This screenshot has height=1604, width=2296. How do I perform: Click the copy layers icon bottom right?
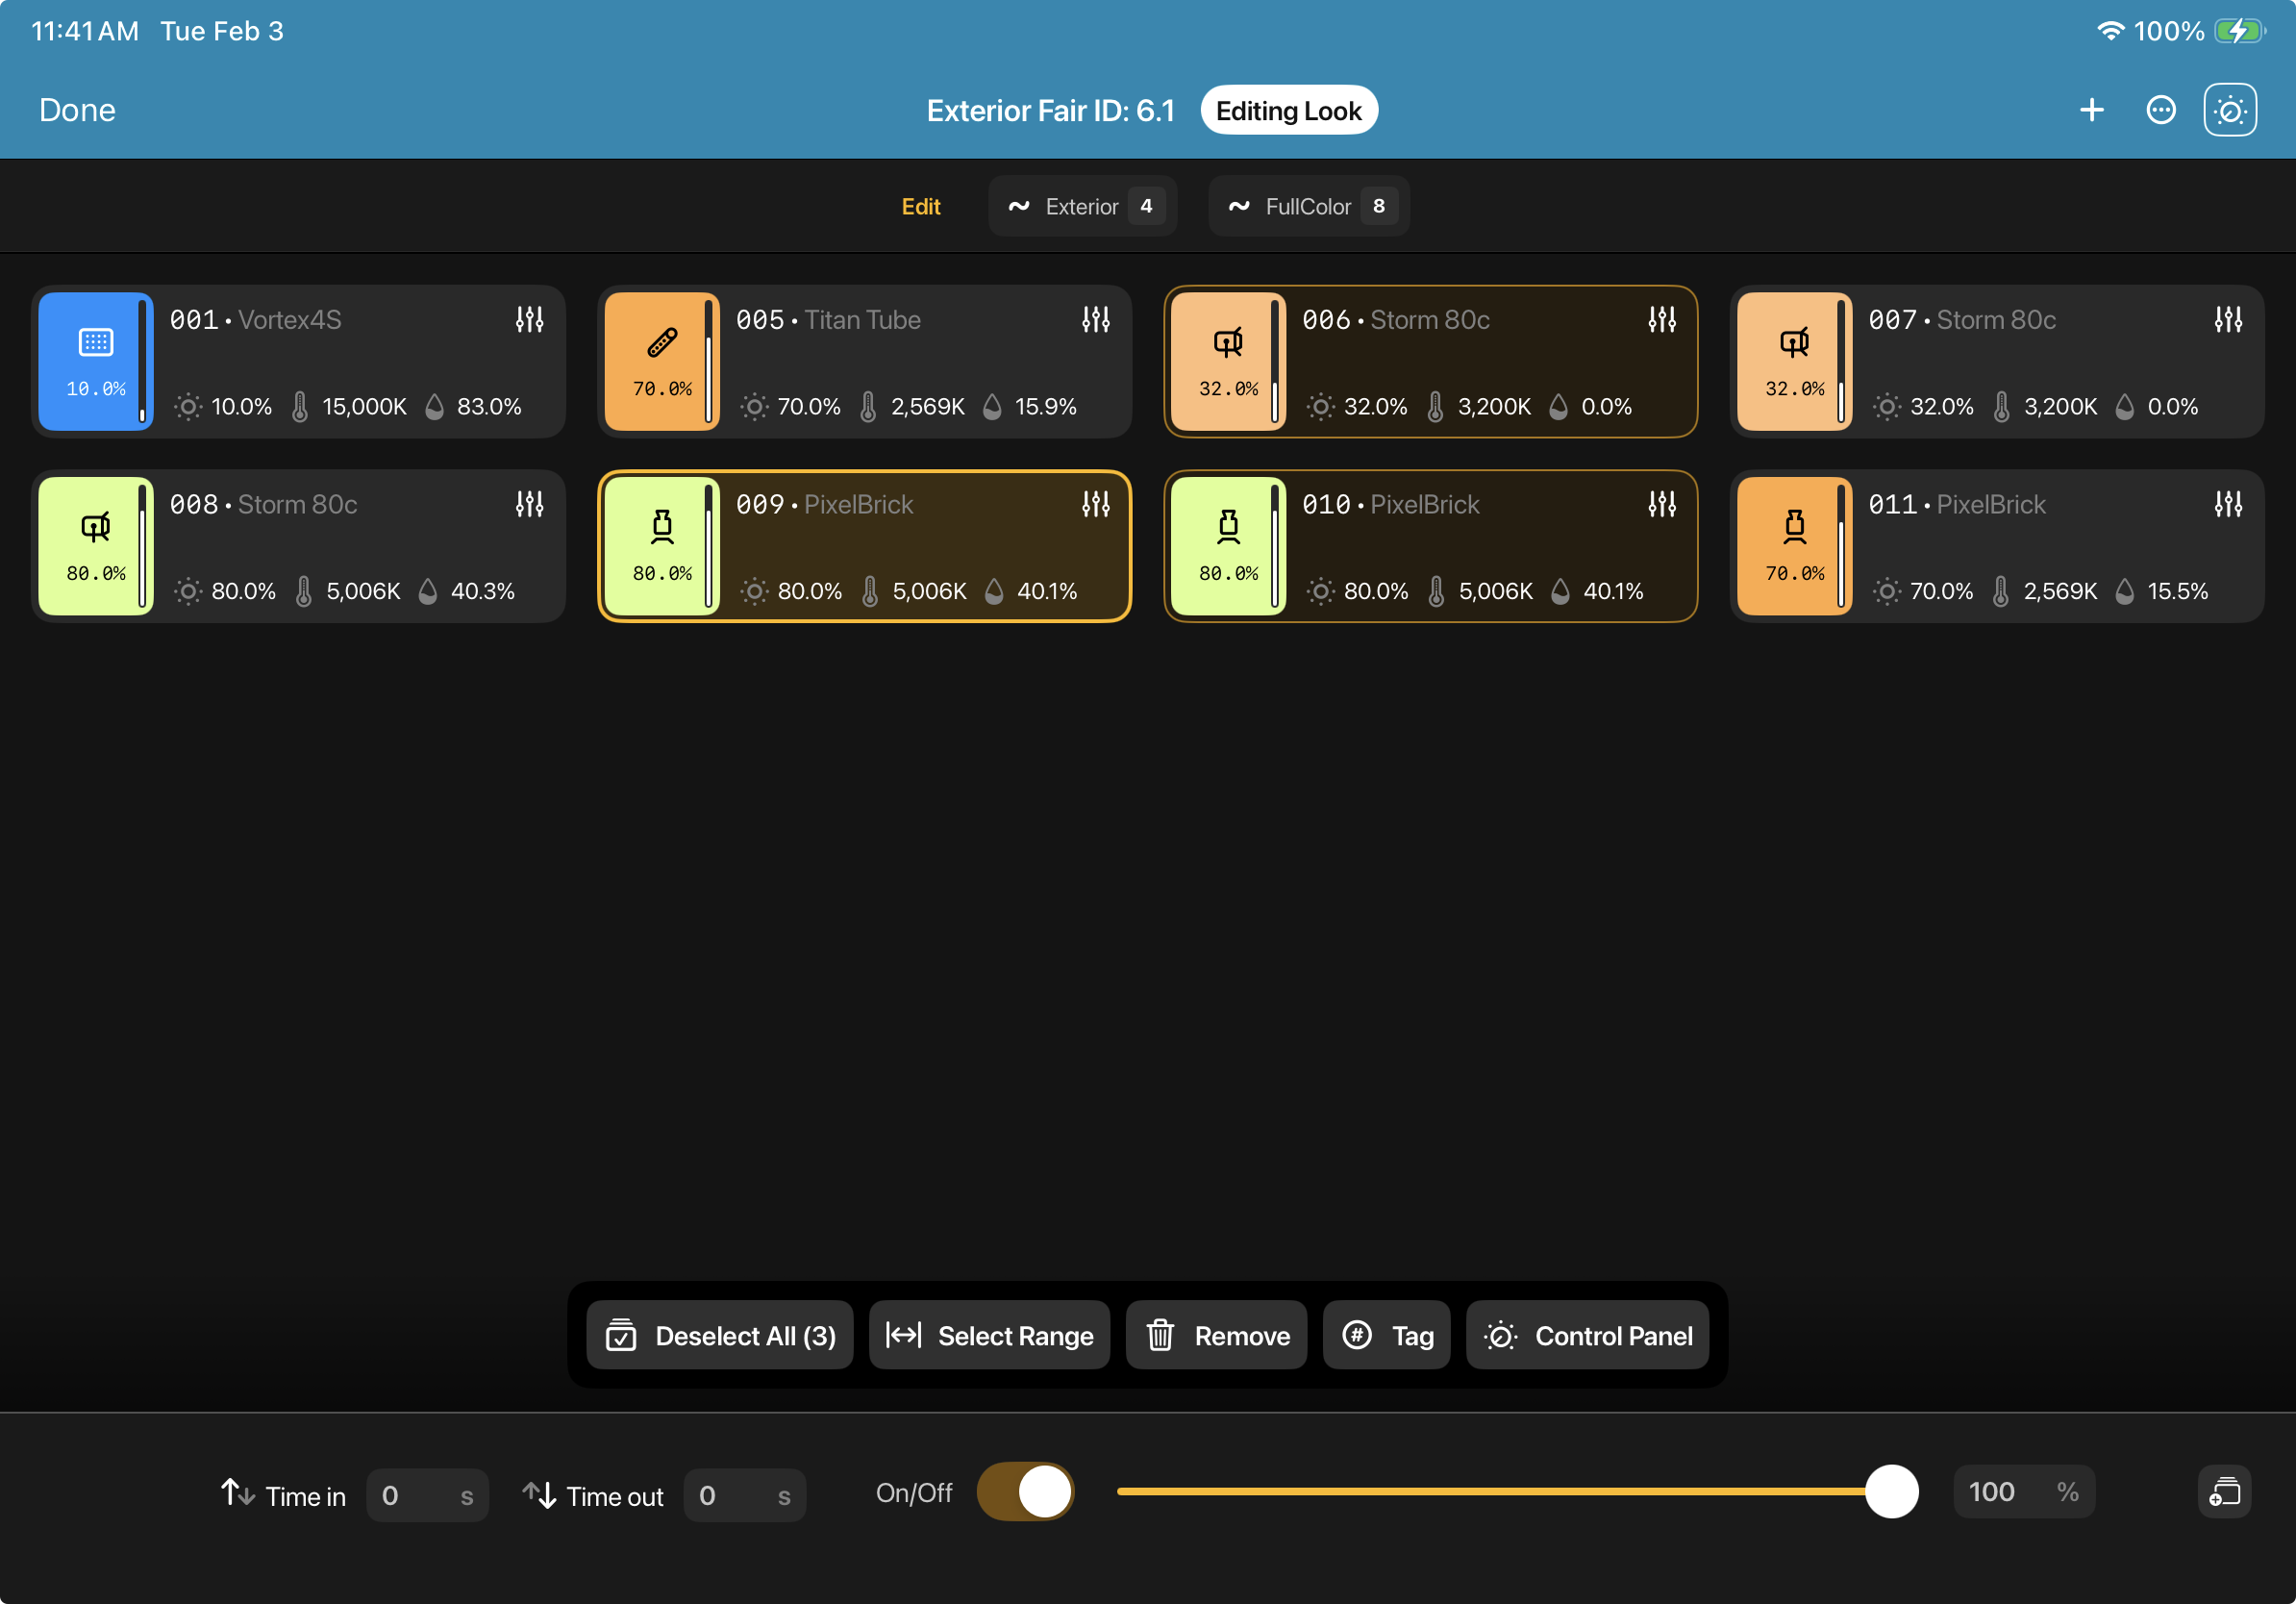[x=2224, y=1492]
